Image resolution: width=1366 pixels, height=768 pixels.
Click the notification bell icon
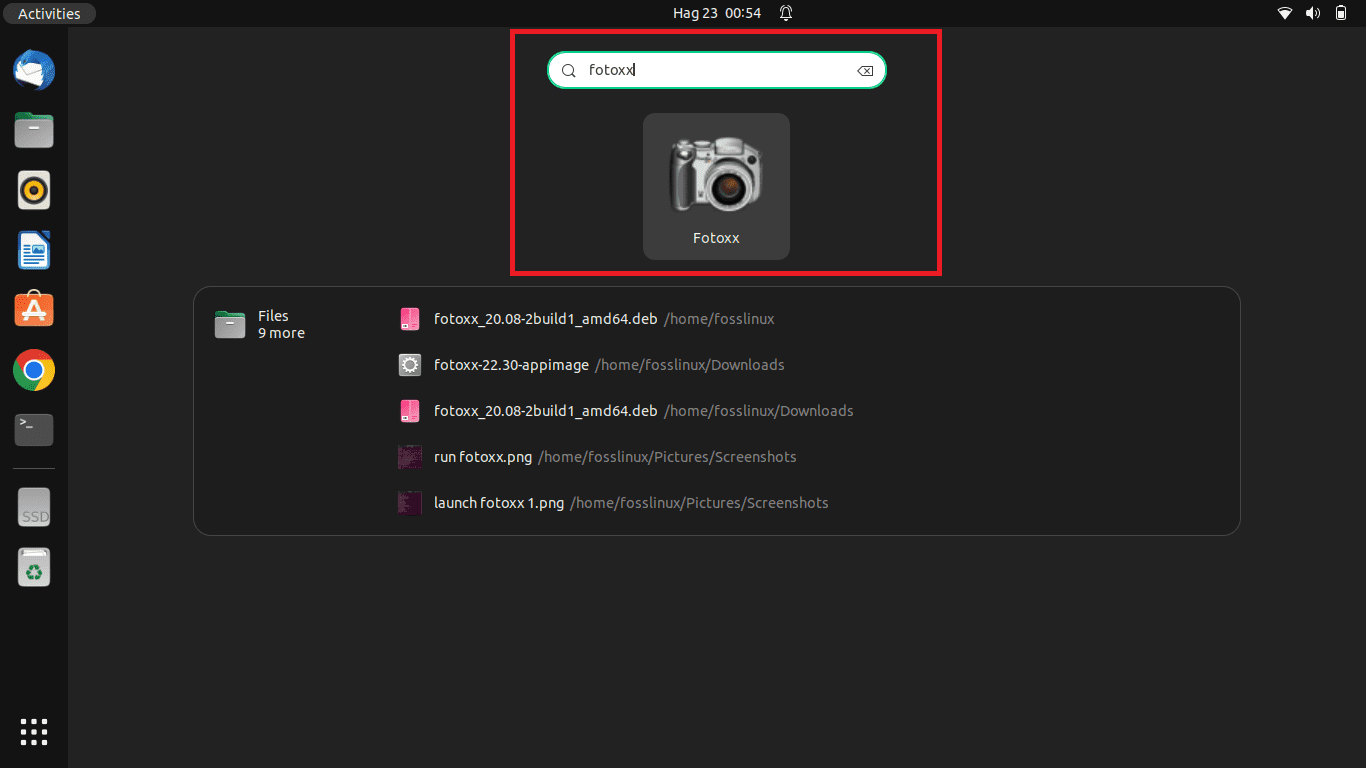pos(787,13)
